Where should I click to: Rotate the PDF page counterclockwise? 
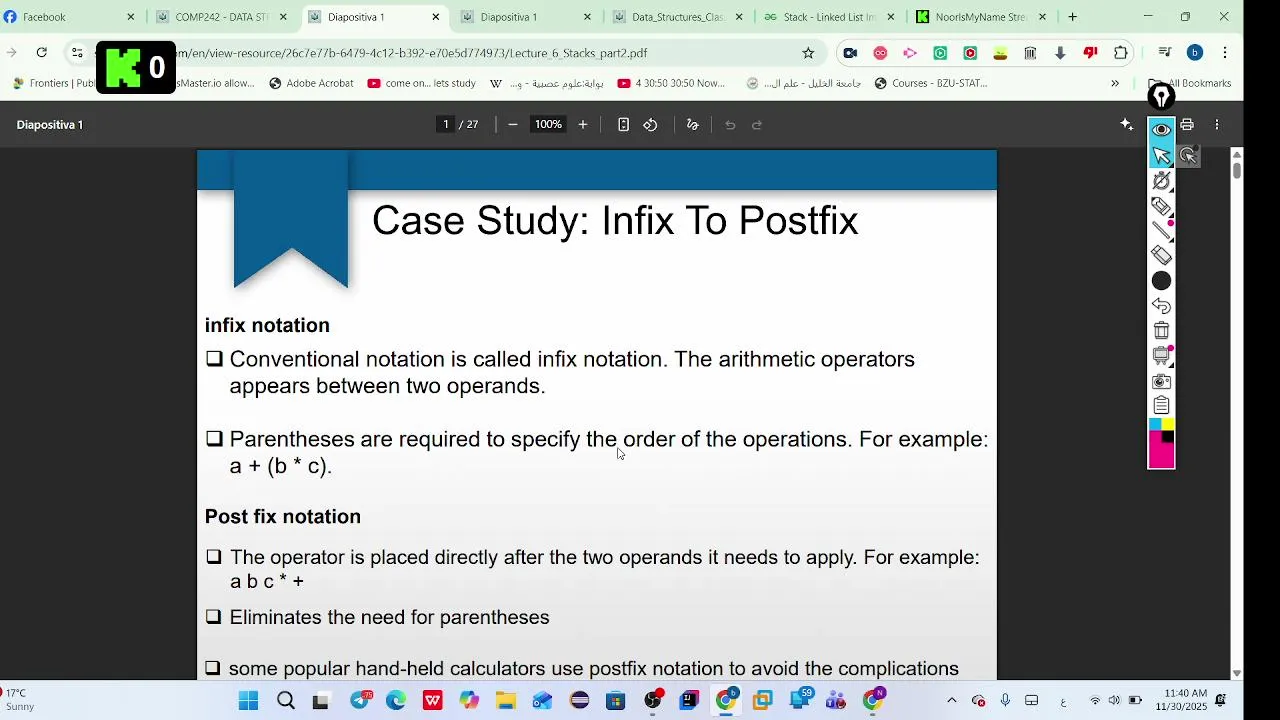[x=650, y=125]
